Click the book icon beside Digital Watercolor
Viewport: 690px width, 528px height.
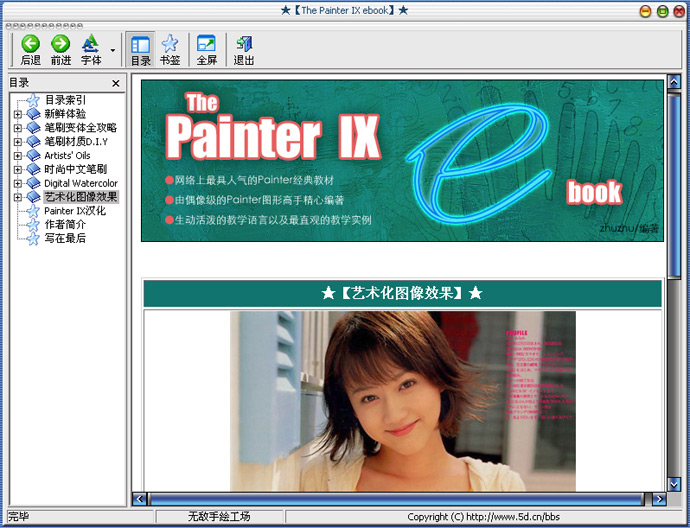pyautogui.click(x=33, y=183)
